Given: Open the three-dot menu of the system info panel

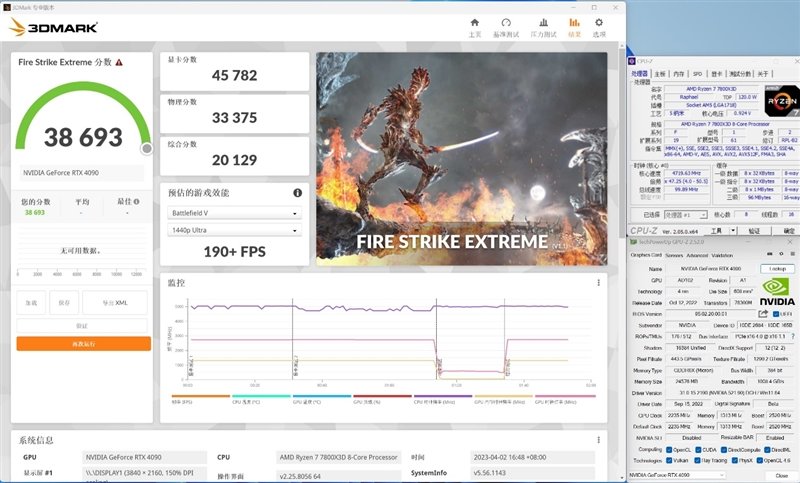Looking at the screenshot, I should [598, 440].
